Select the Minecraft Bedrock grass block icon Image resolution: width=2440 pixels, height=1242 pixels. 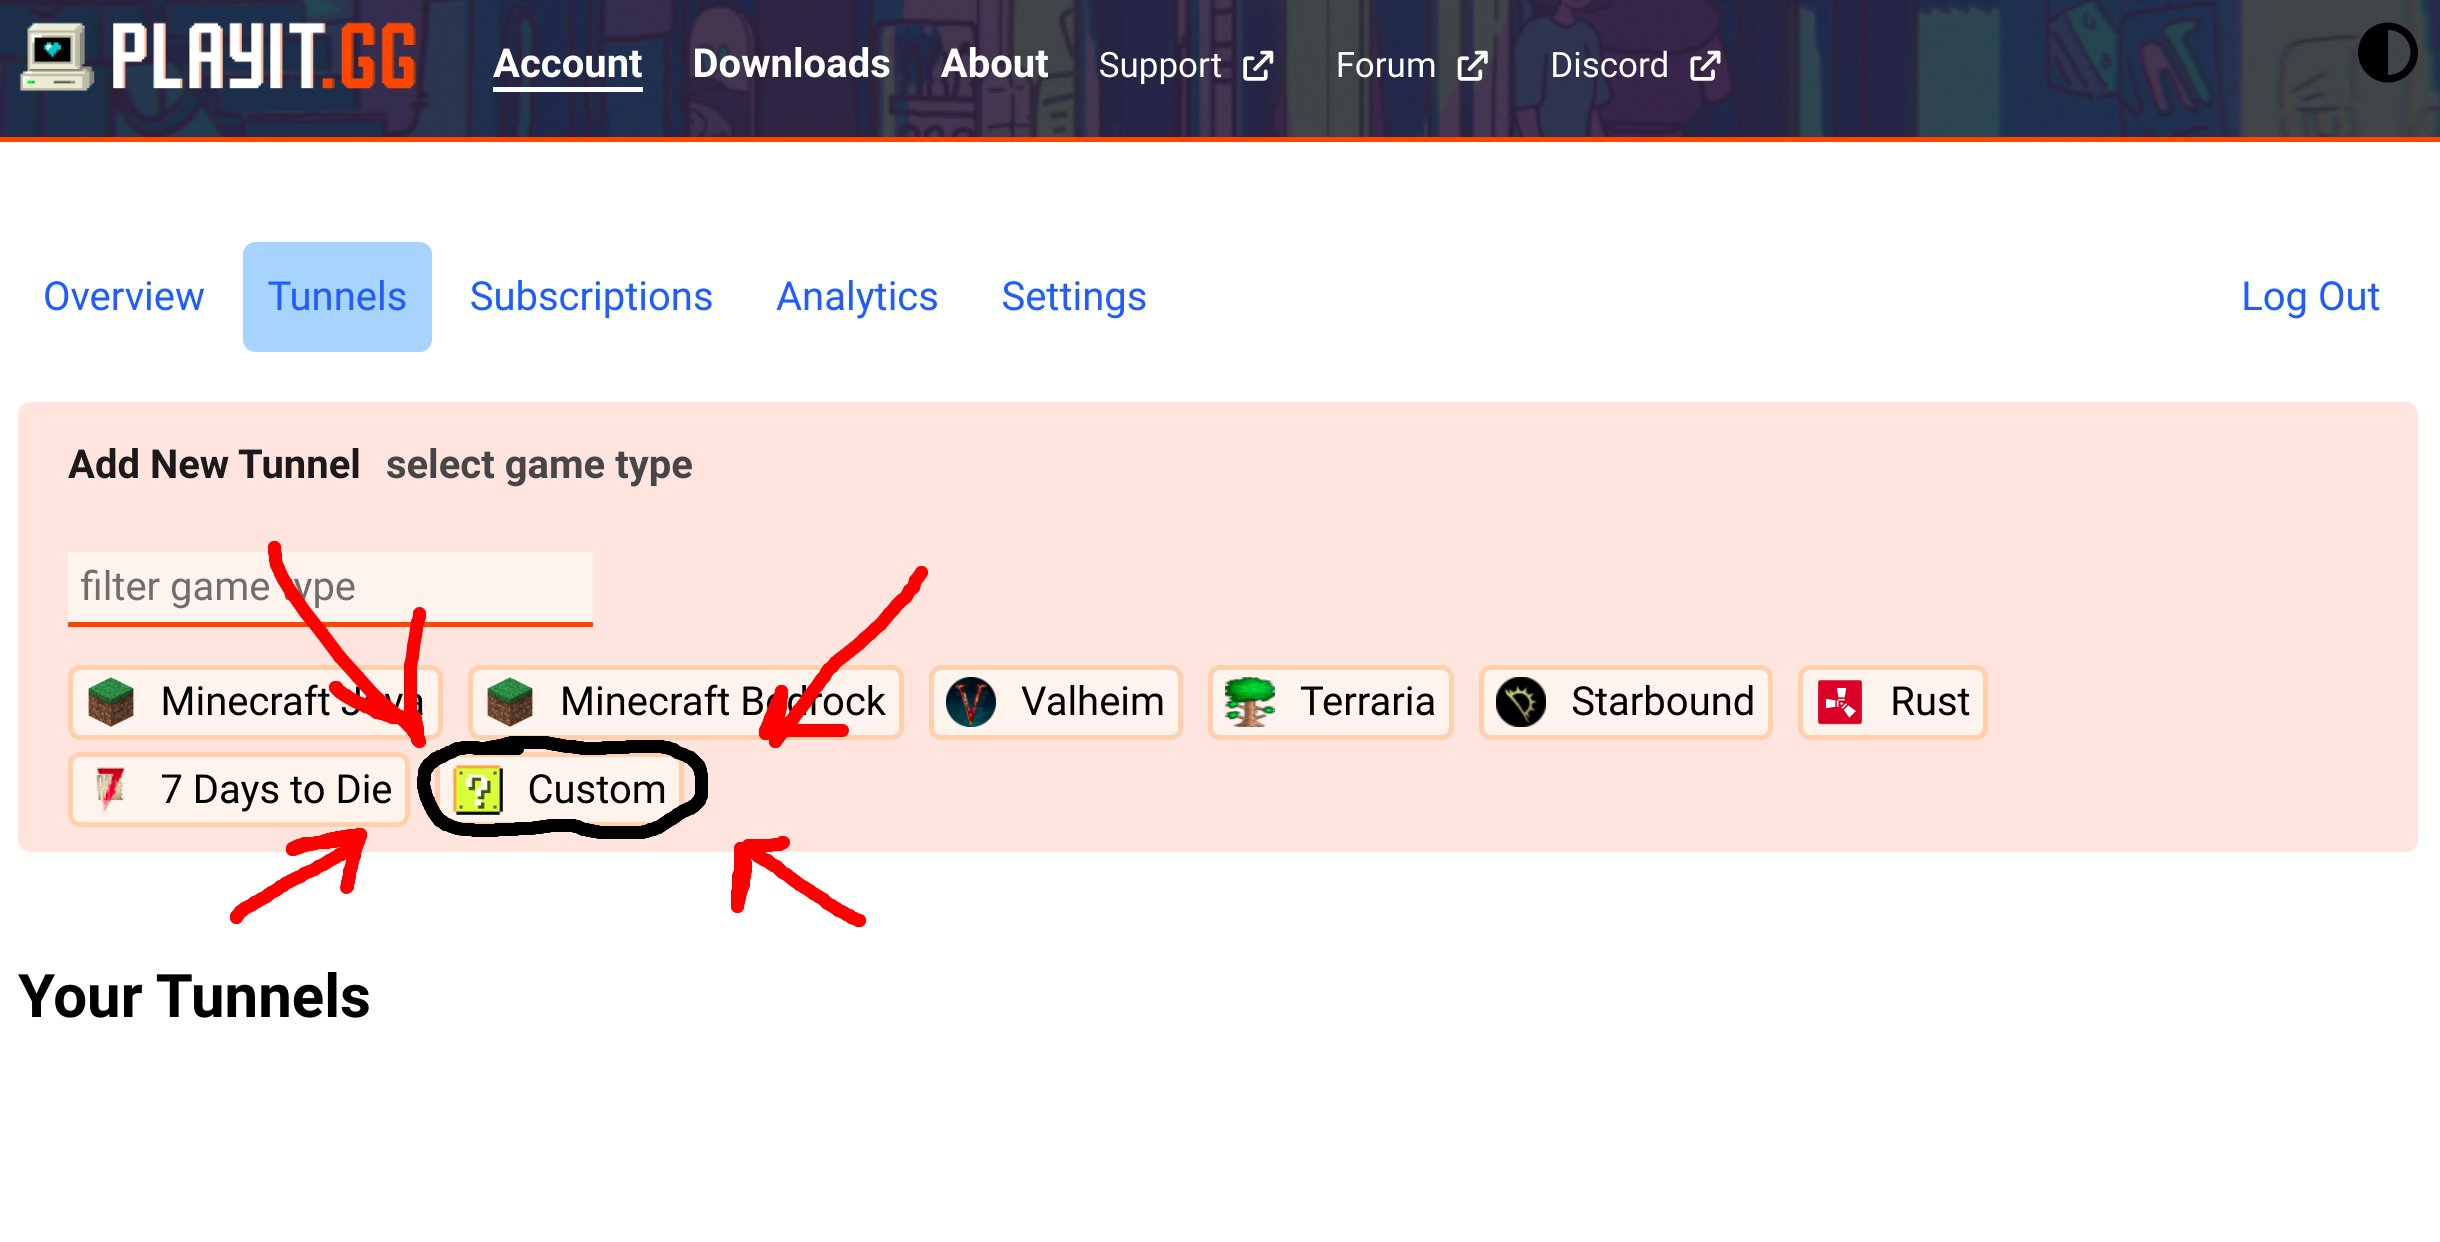coord(510,701)
